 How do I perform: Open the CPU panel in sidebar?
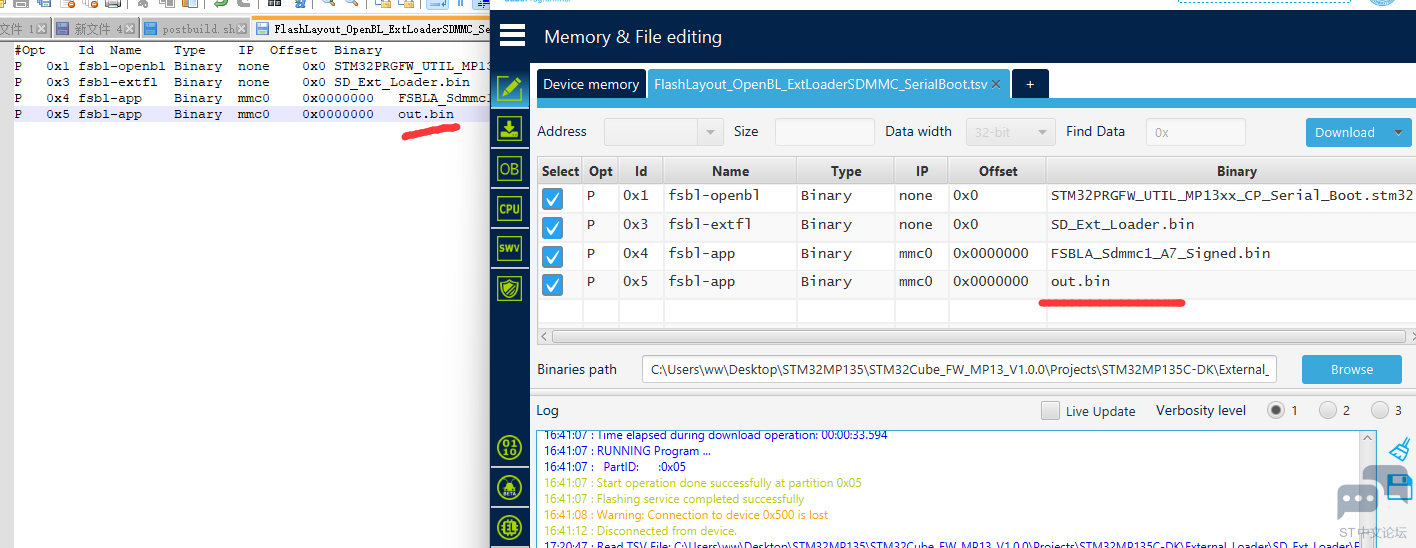pos(510,209)
